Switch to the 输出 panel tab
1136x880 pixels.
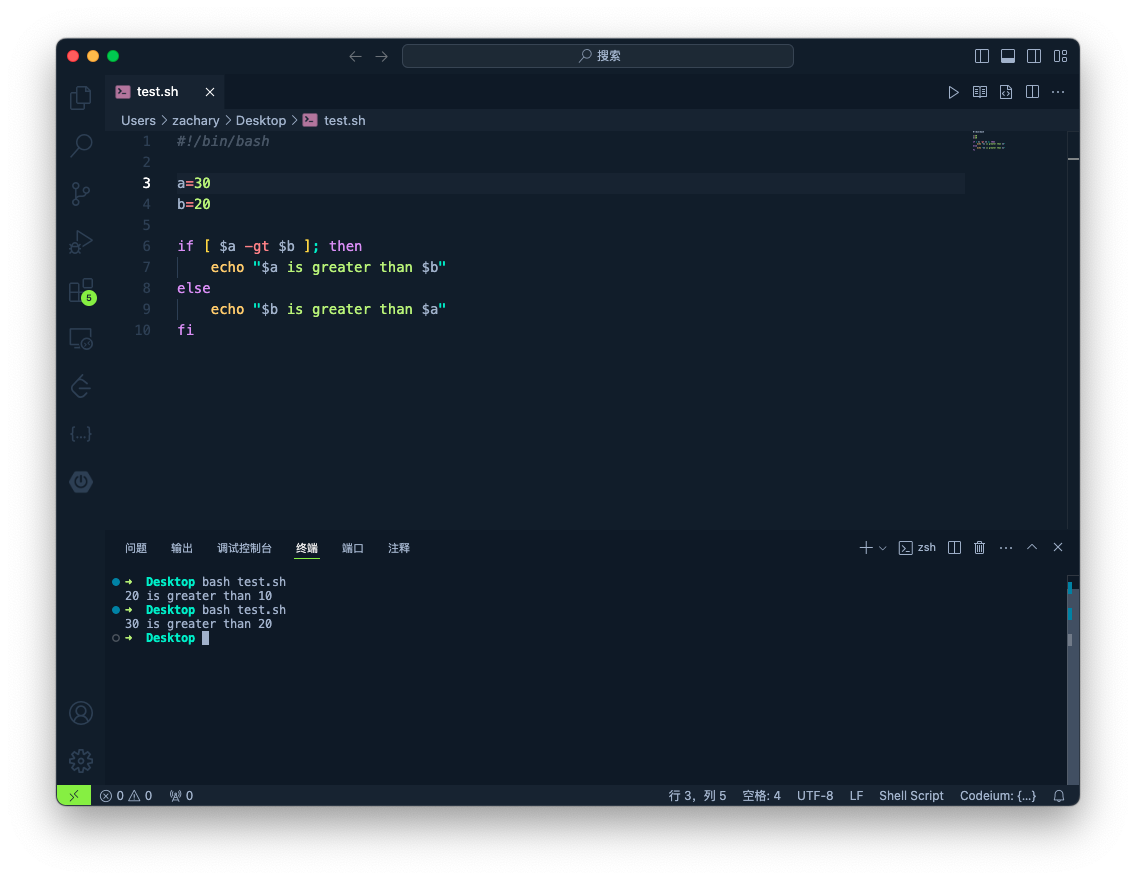182,548
